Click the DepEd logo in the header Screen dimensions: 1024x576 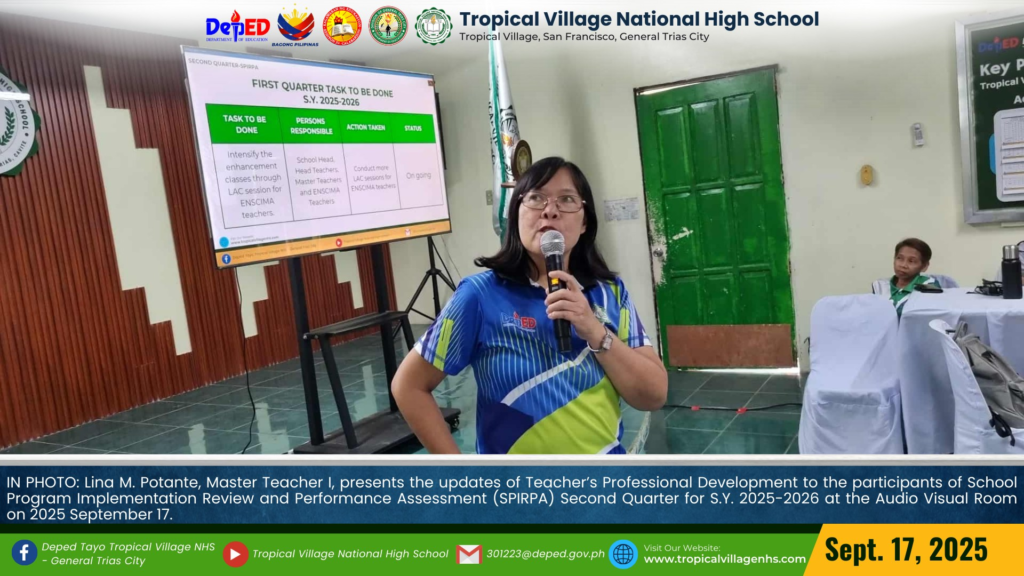(237, 26)
